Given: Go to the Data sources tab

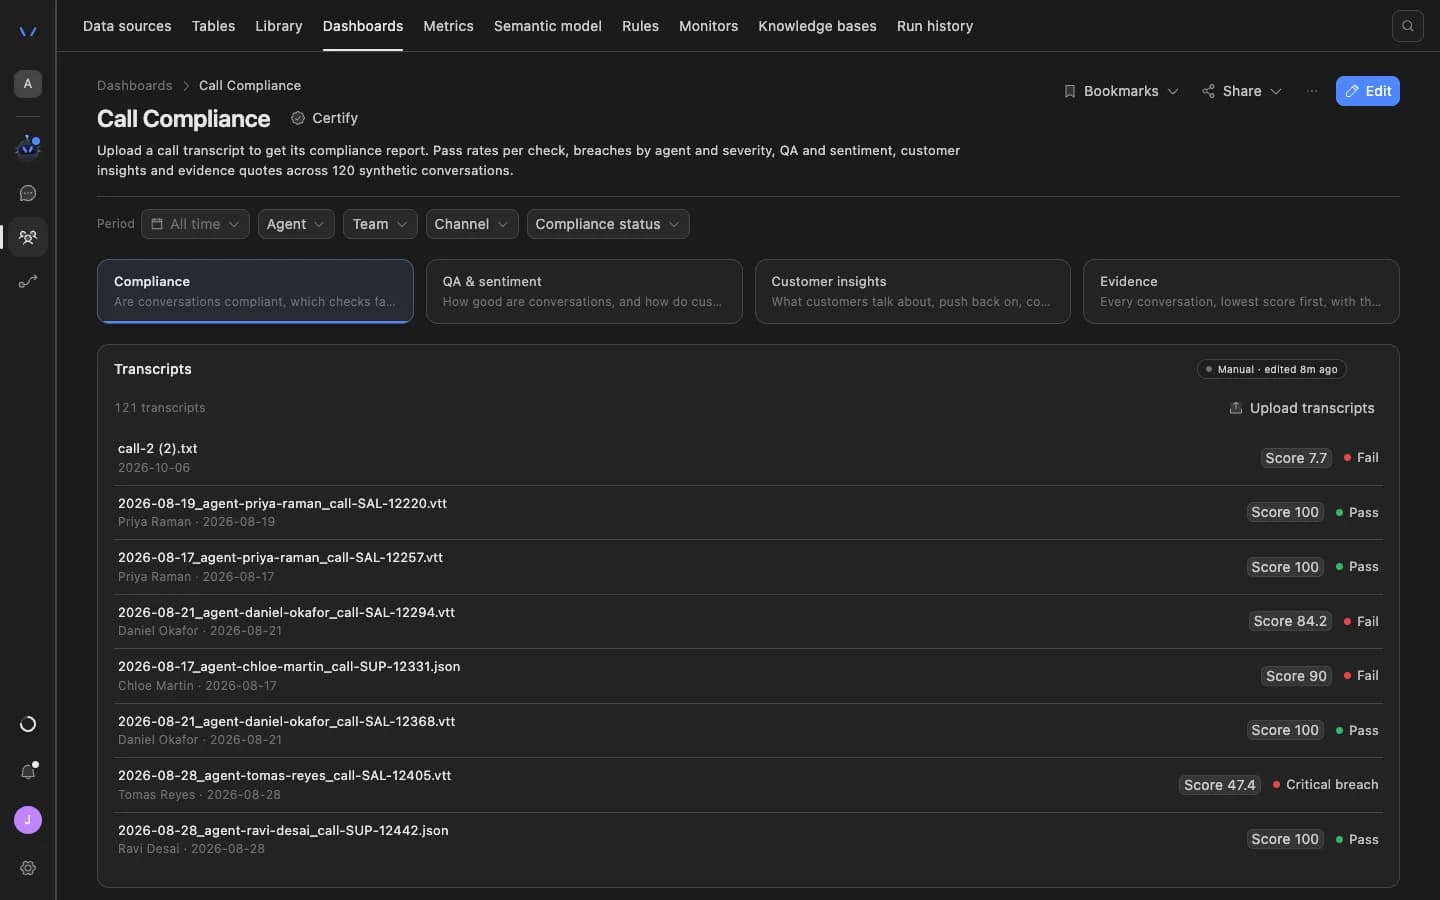Looking at the screenshot, I should pos(127,26).
